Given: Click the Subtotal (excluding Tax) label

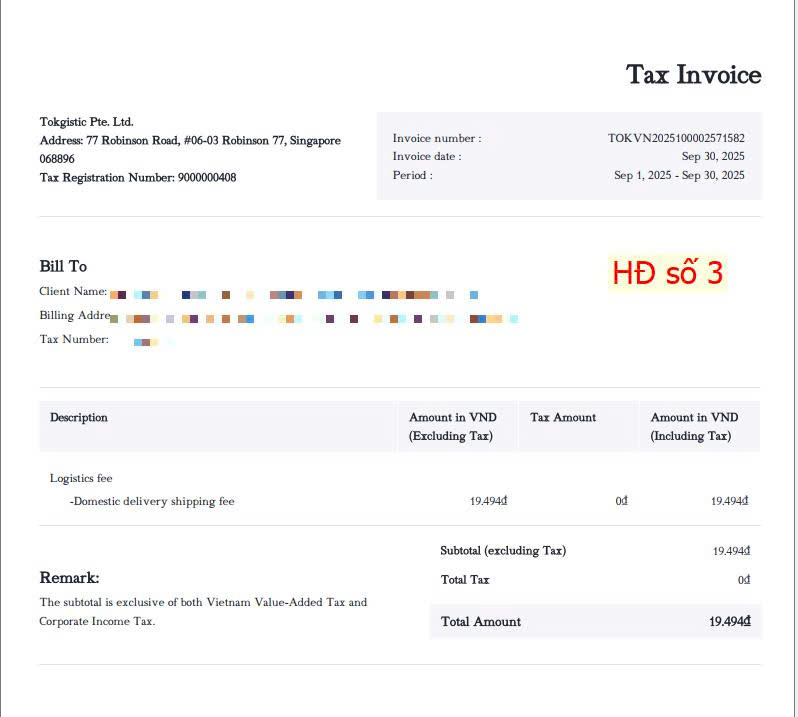Looking at the screenshot, I should pos(503,551).
